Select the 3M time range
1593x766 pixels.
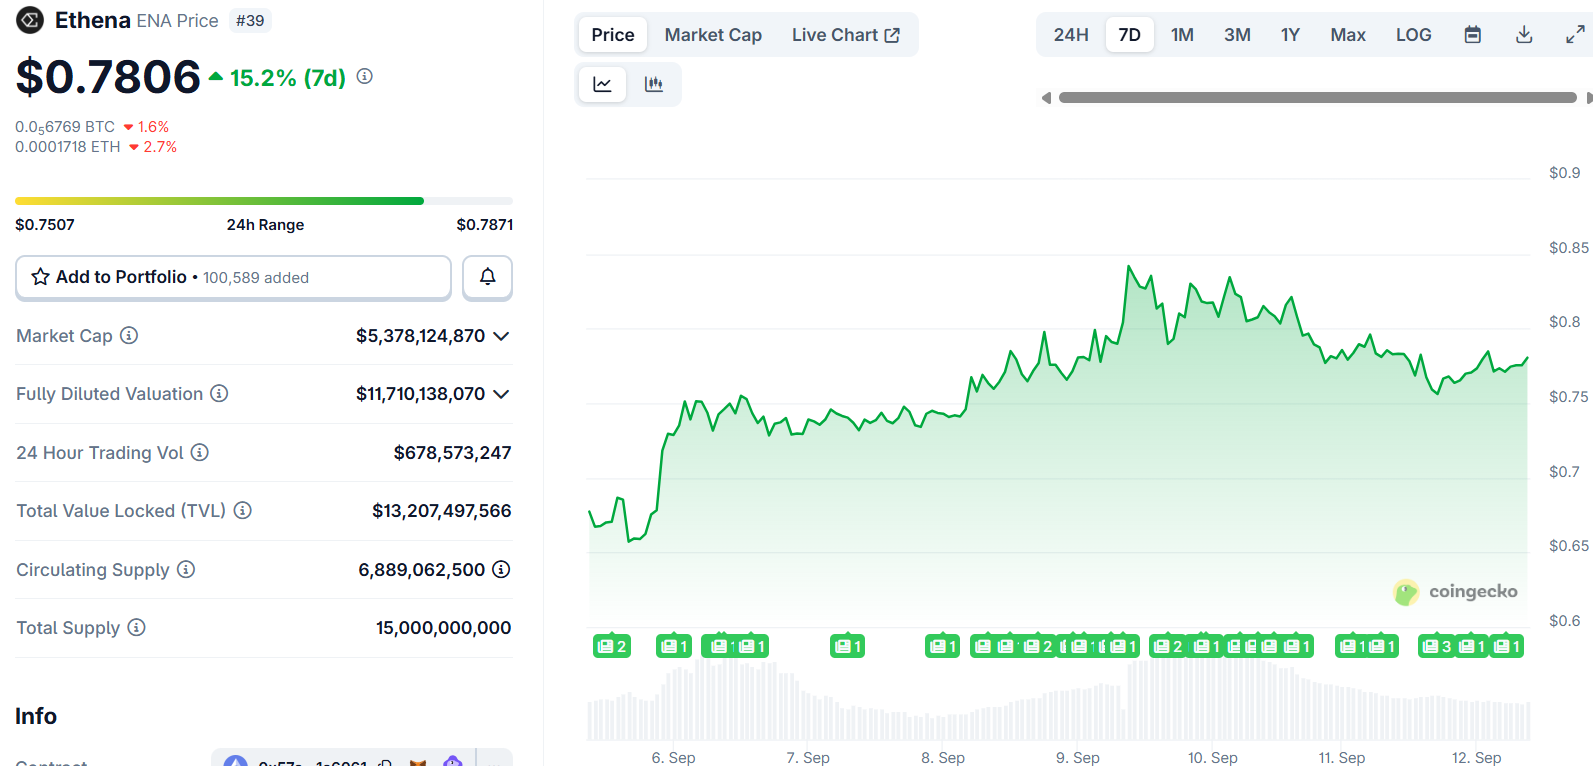click(x=1237, y=35)
